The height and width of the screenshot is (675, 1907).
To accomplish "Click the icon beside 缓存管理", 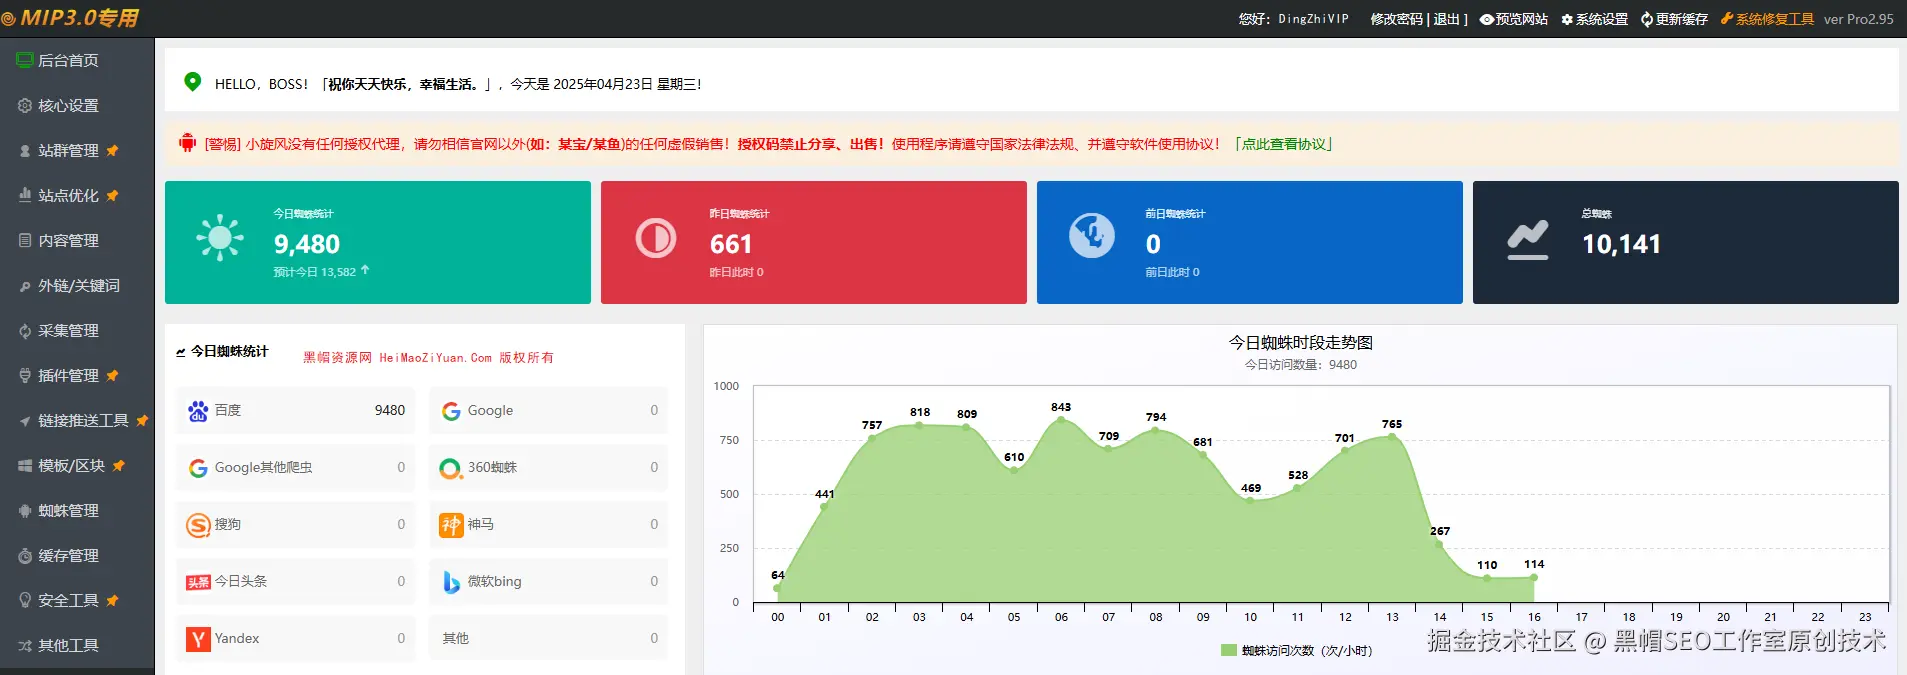I will [x=25, y=556].
